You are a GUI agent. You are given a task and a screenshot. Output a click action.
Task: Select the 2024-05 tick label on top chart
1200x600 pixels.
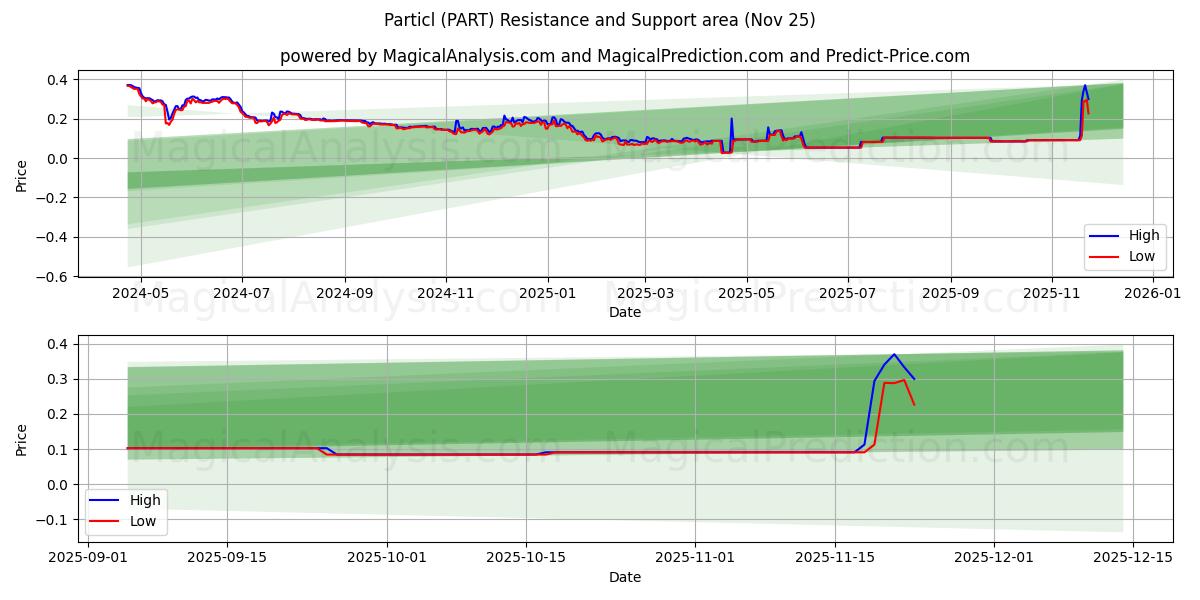coord(143,290)
